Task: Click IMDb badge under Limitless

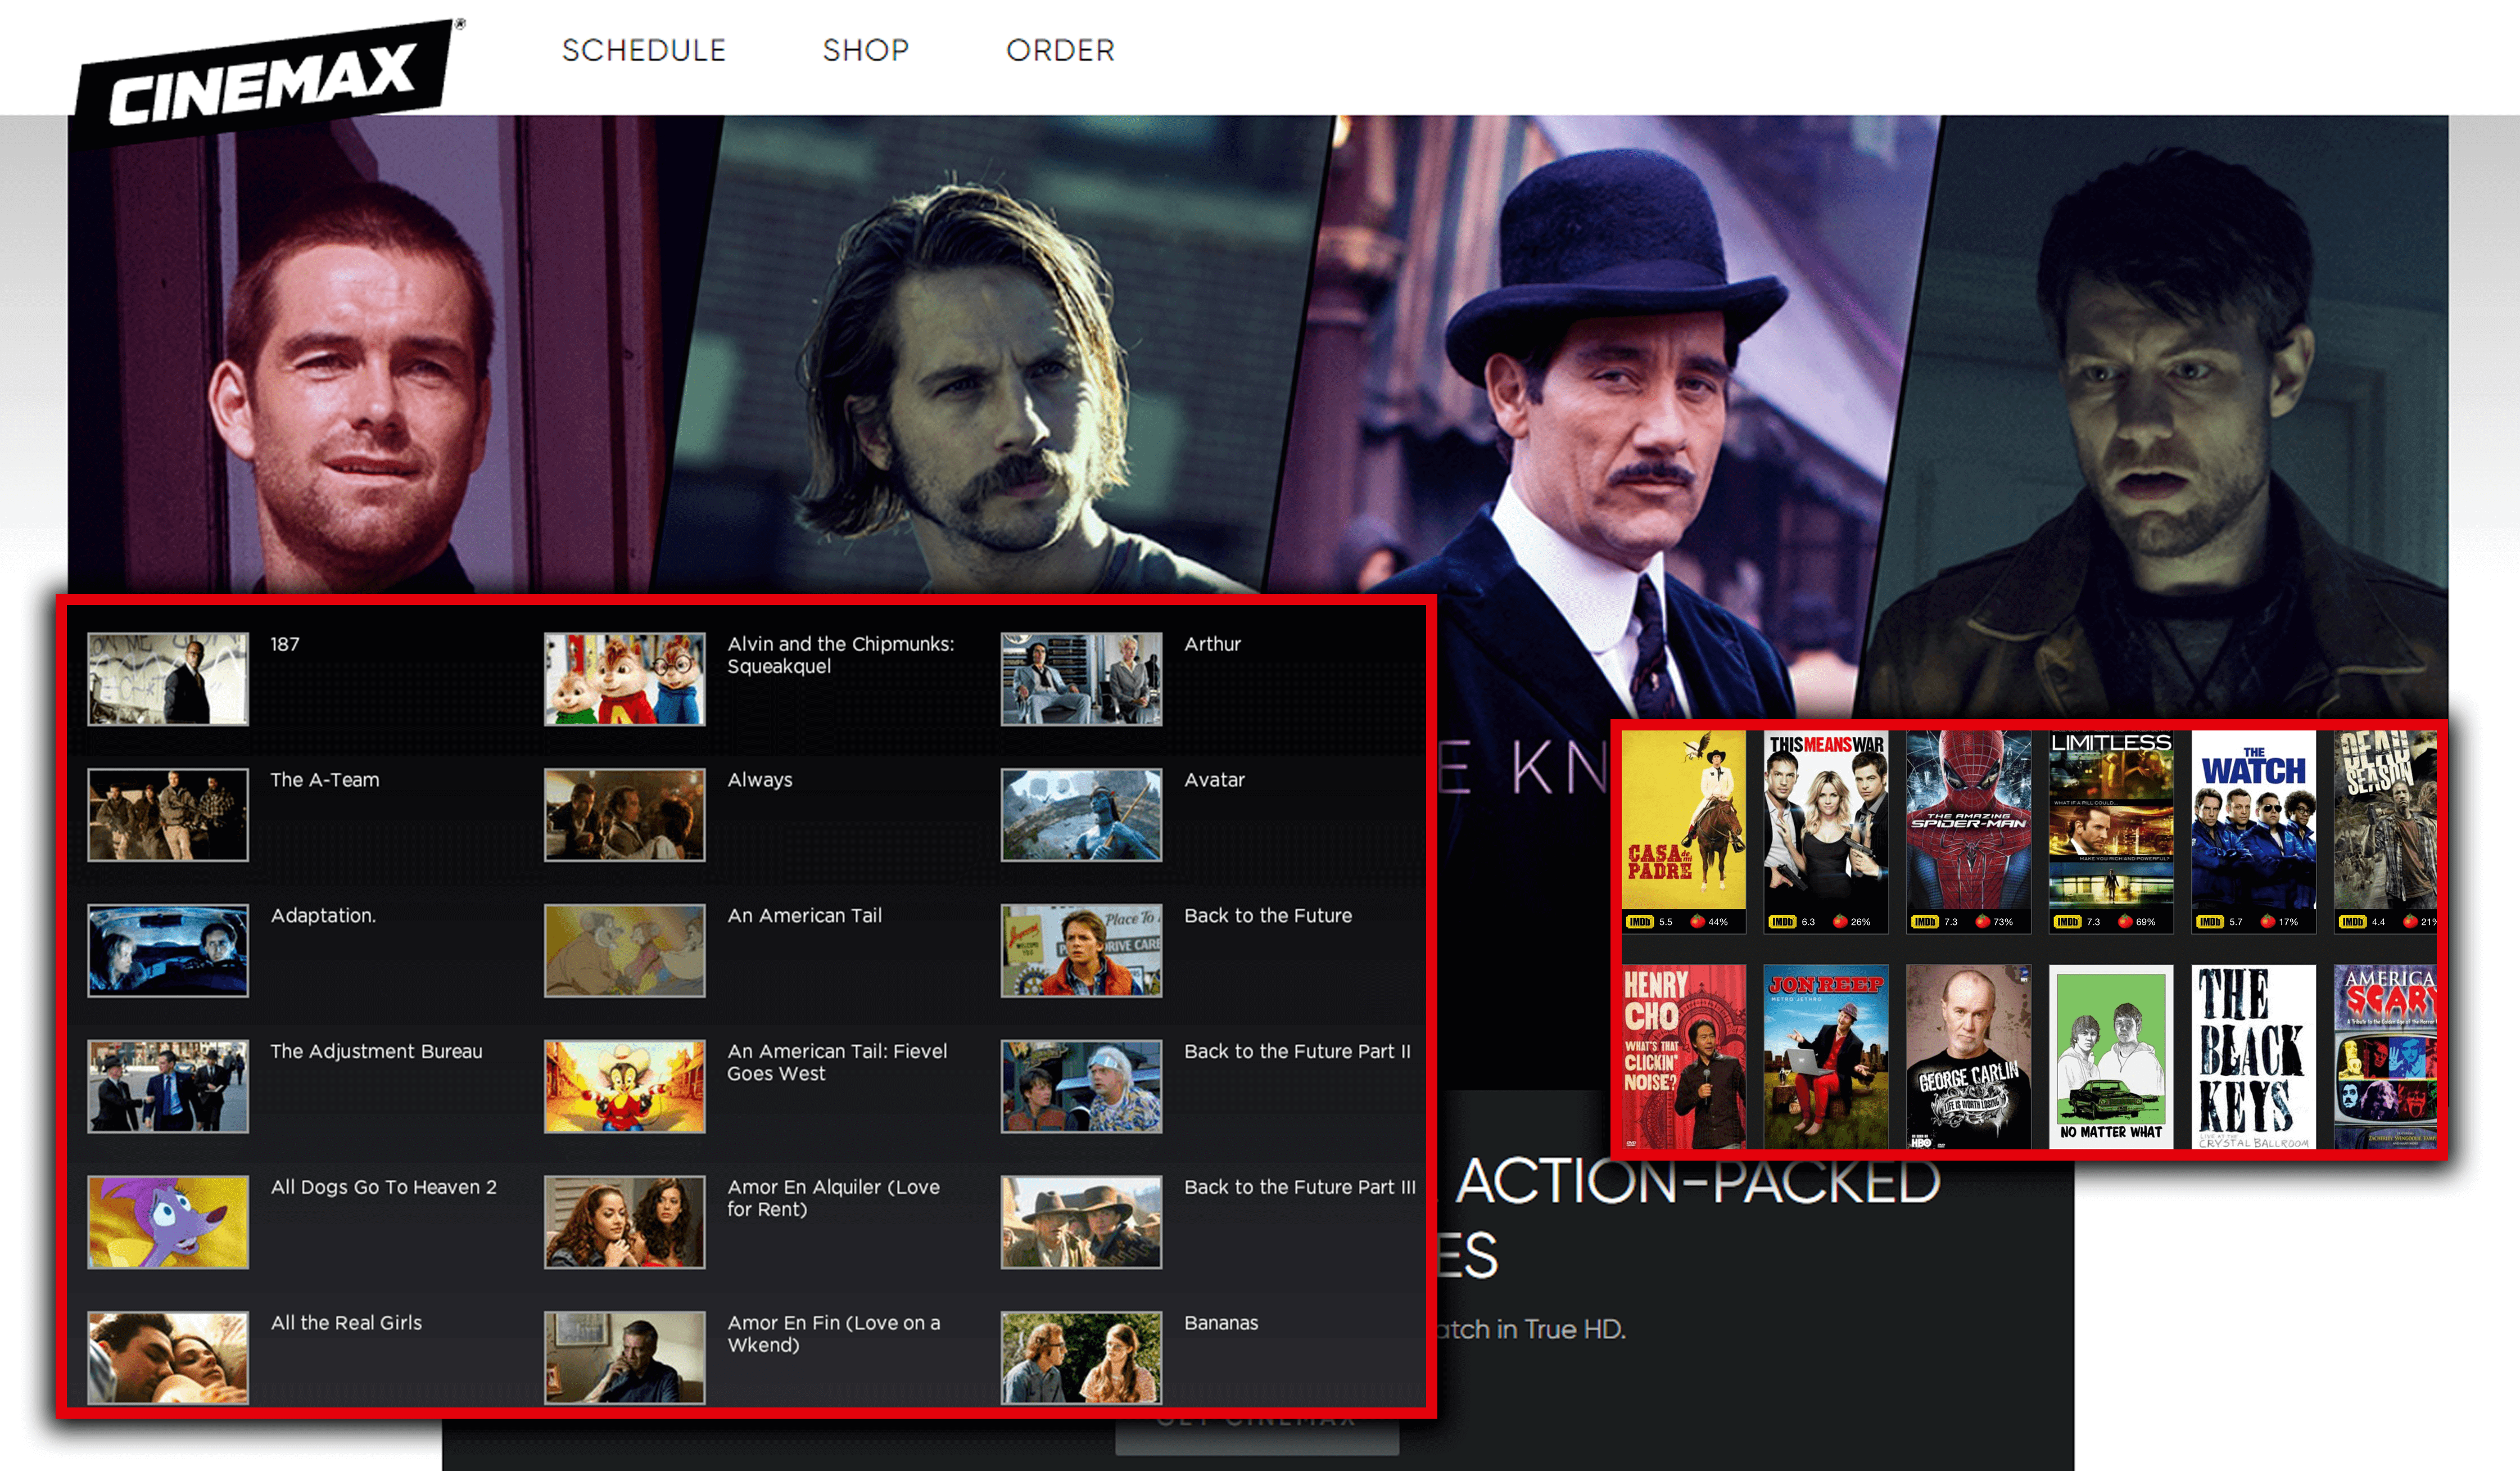Action: pyautogui.click(x=2068, y=922)
